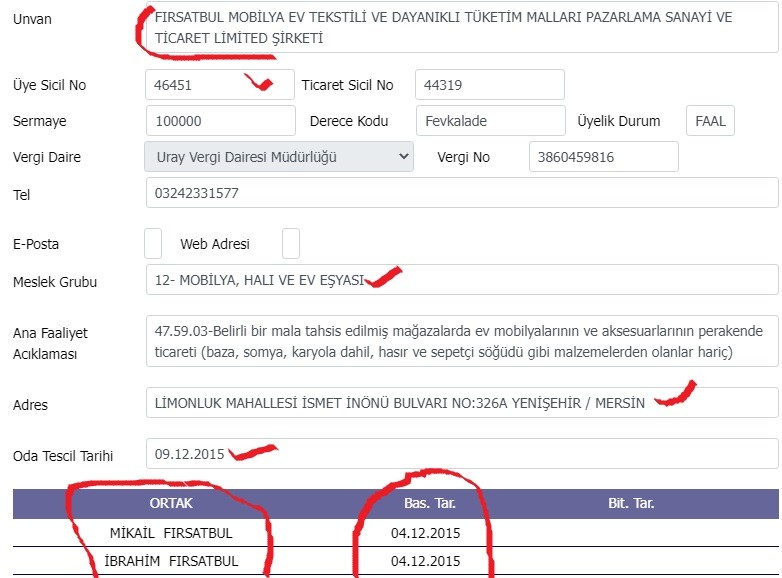Screen dimensions: 782x578
Task: Click the Ticaret Sicil No label
Action: click(x=348, y=85)
